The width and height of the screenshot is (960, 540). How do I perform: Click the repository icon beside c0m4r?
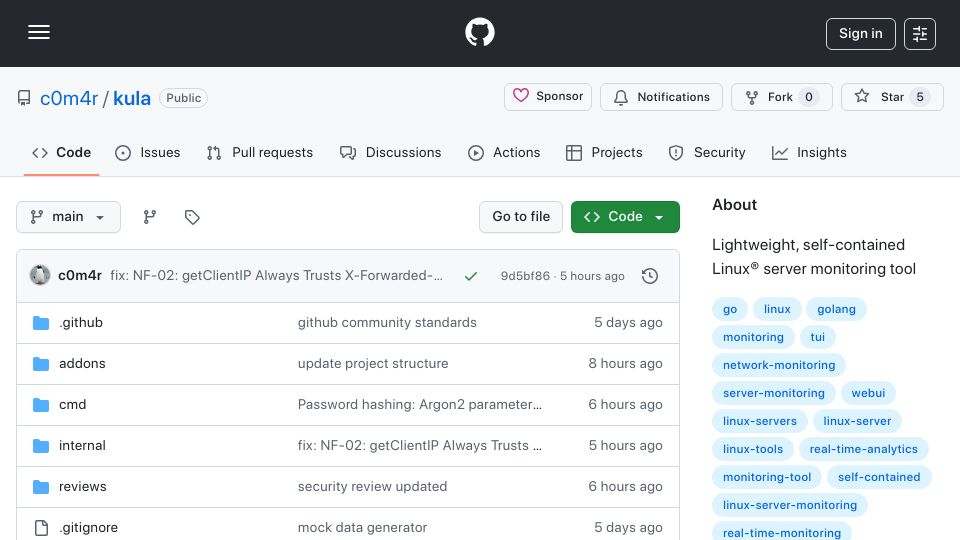coord(24,98)
